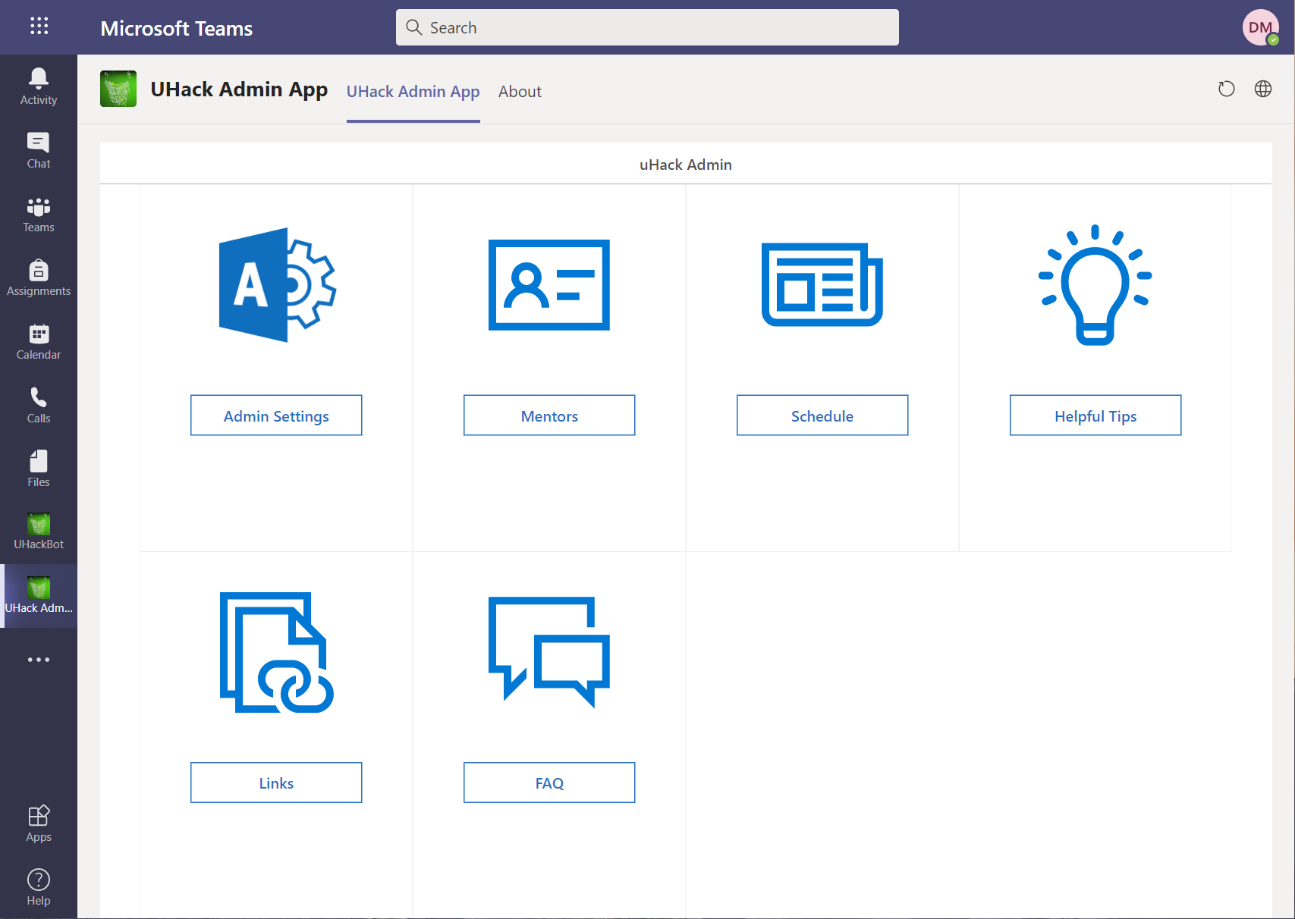
Task: Select the UHack Admin App tab
Action: tap(413, 91)
